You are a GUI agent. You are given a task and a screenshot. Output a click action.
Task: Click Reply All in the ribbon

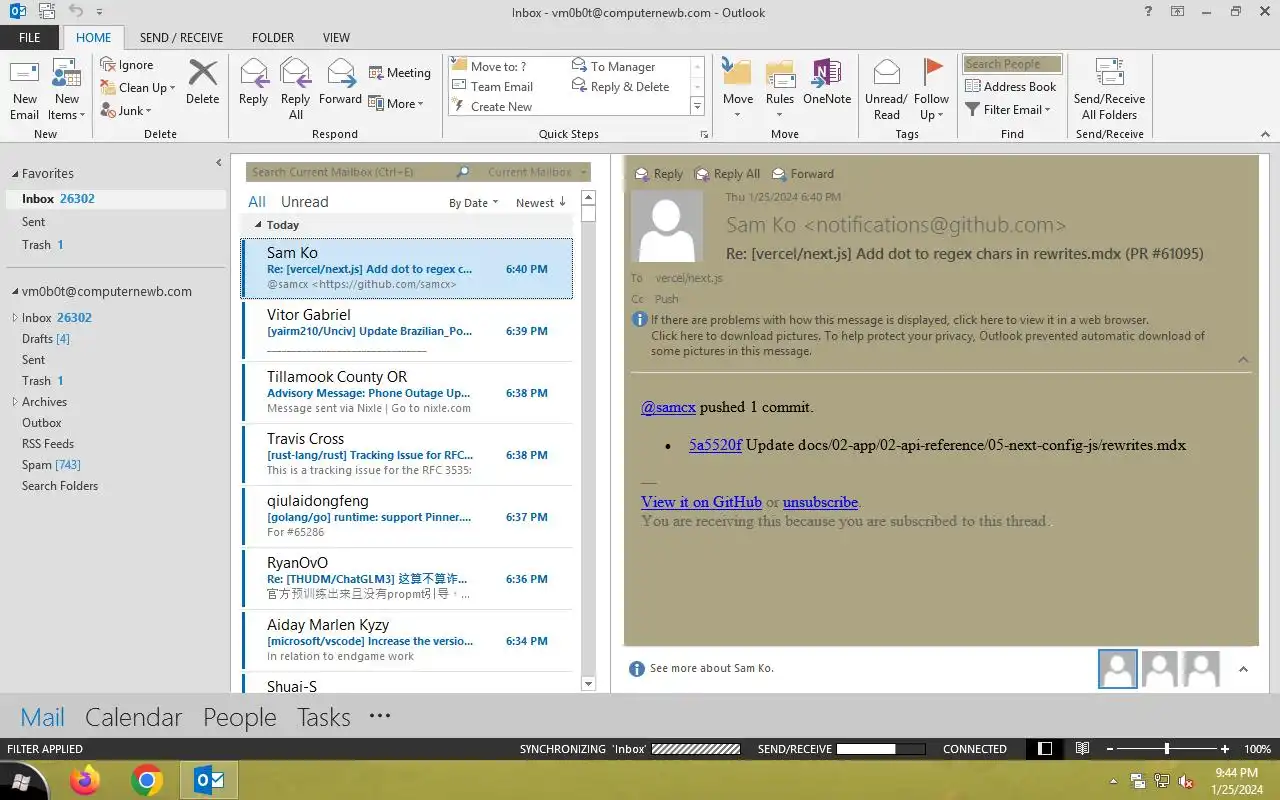coord(296,89)
